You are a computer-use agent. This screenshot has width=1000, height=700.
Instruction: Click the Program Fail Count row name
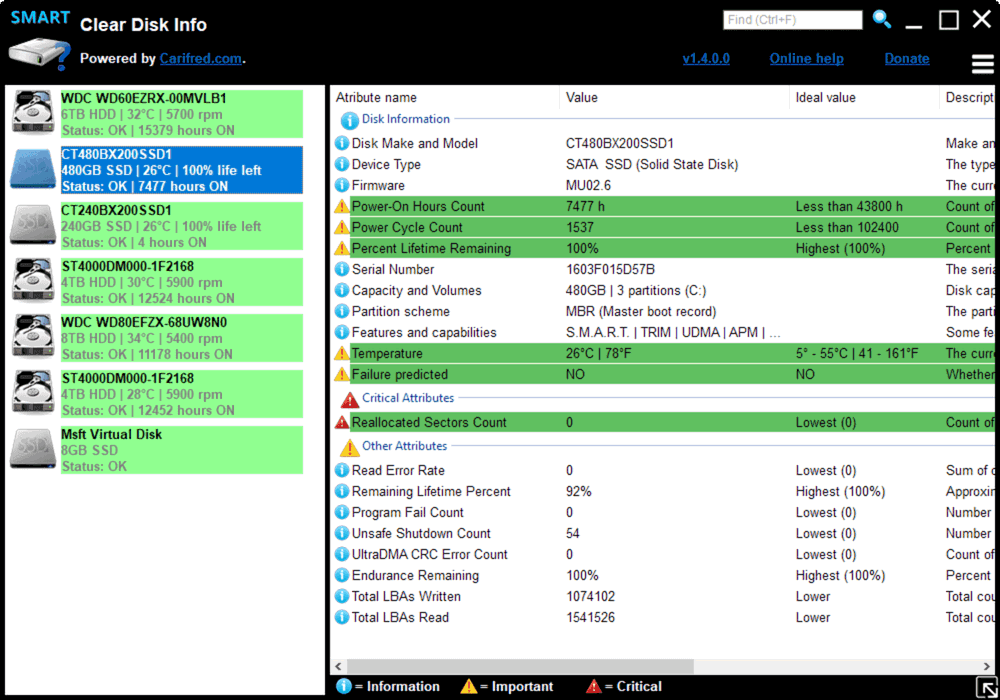[x=408, y=513]
